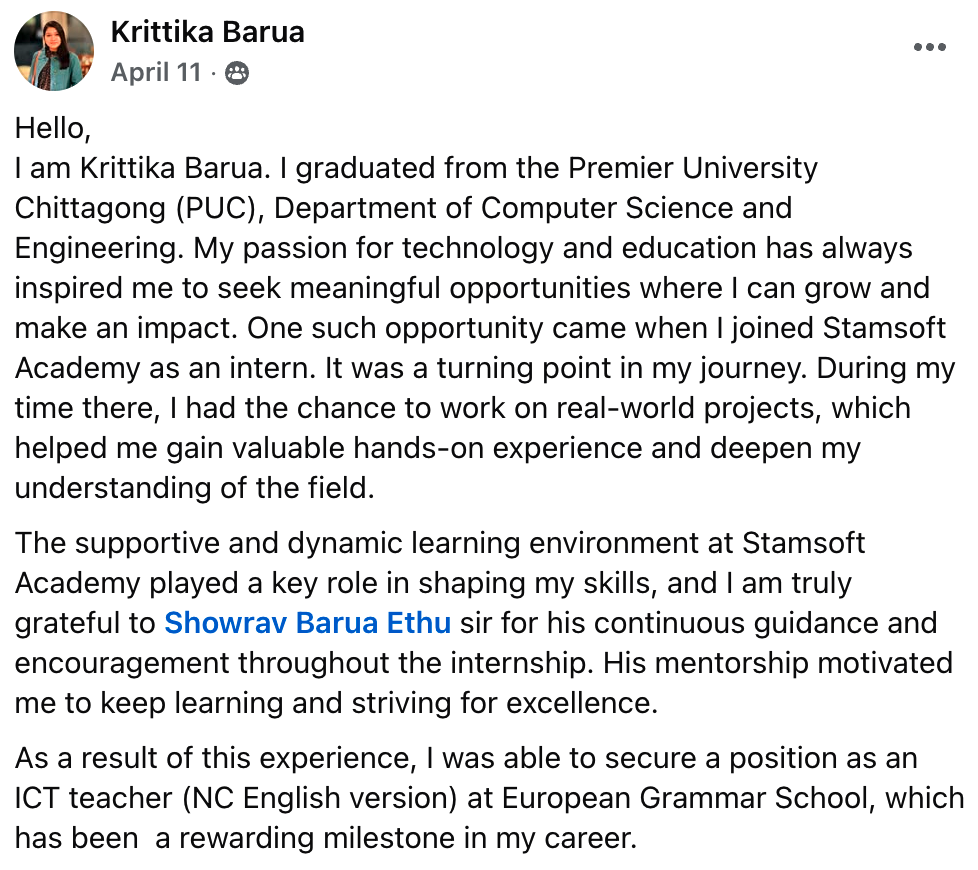Click the Friends audience privacy icon
The width and height of the screenshot is (978, 870).
[x=237, y=73]
